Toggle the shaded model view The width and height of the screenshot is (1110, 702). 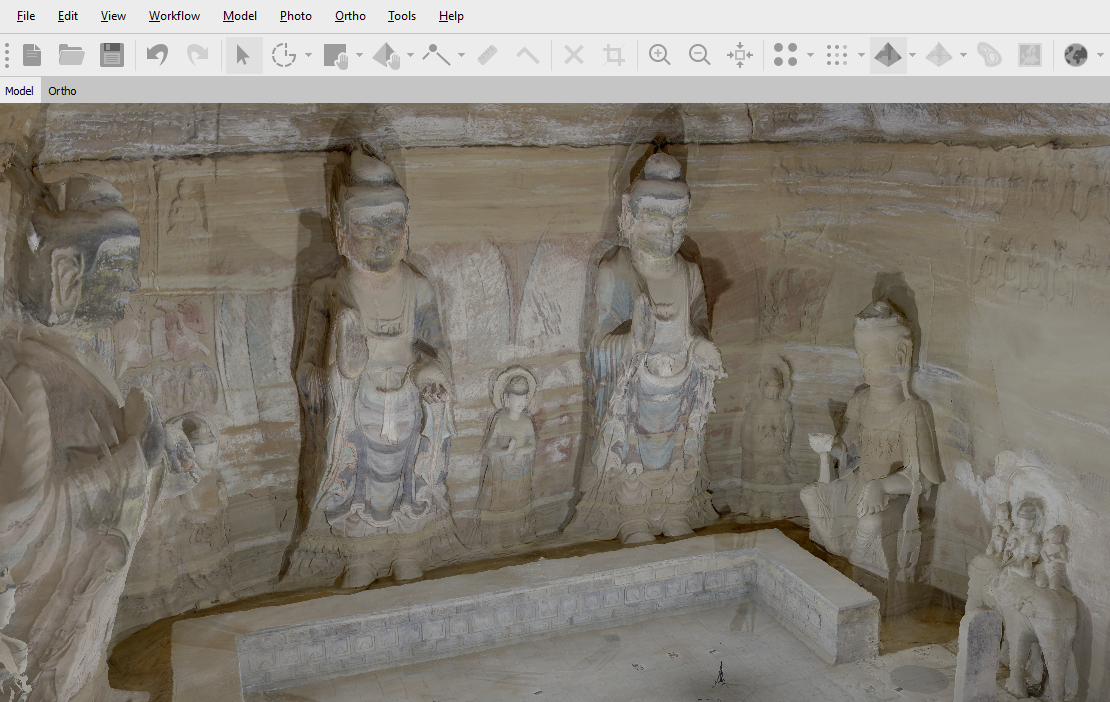pyautogui.click(x=888, y=54)
